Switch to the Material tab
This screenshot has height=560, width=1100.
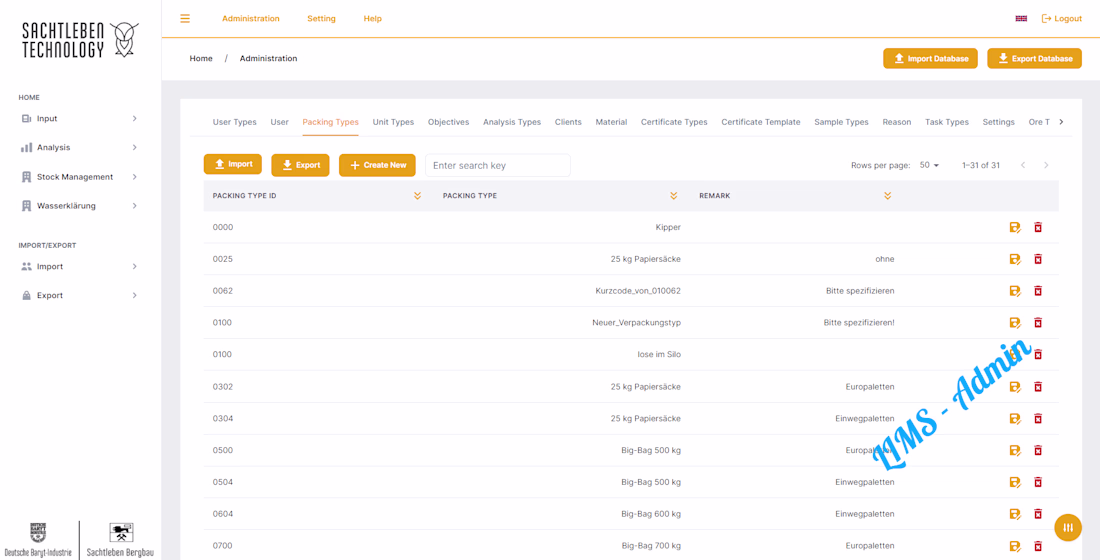[611, 122]
